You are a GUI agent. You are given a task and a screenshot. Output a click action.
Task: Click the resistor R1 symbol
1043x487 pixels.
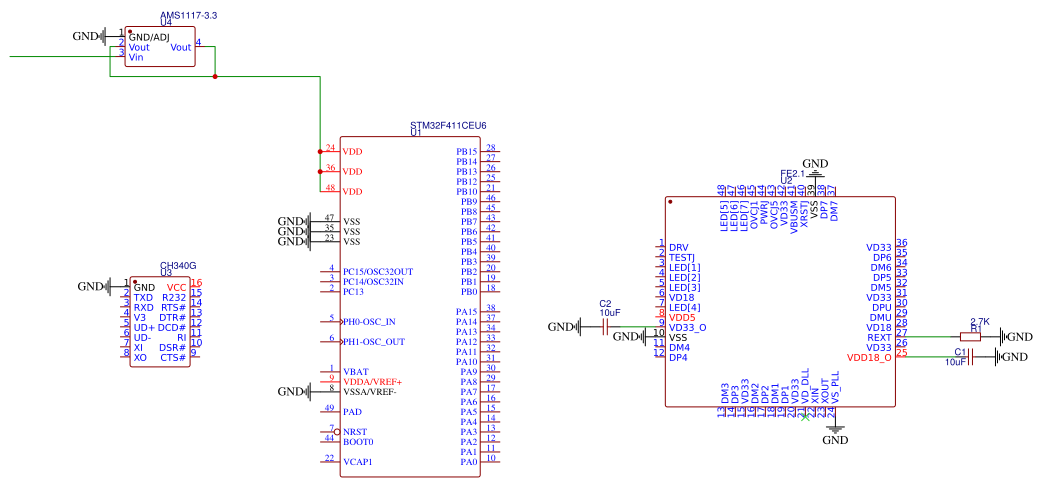(x=970, y=337)
